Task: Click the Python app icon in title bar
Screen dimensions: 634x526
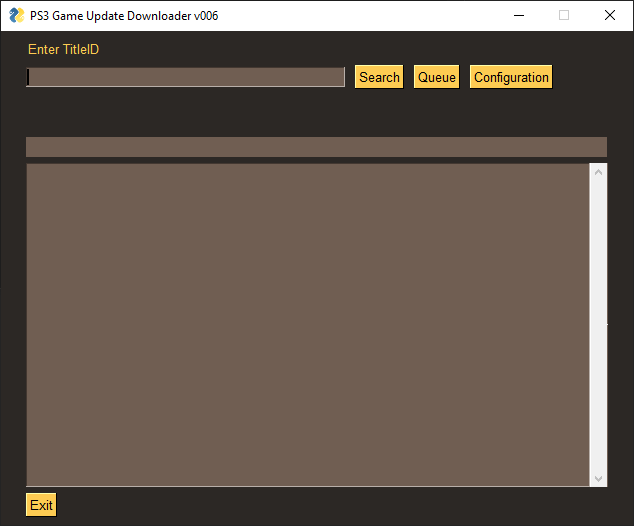Action: pos(16,15)
